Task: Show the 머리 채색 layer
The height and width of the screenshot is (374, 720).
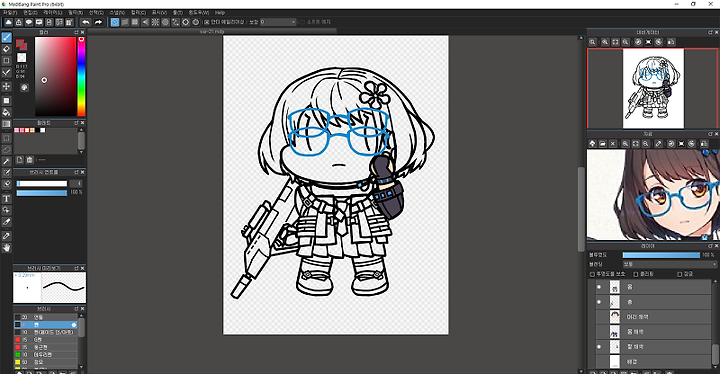Action: 599,317
